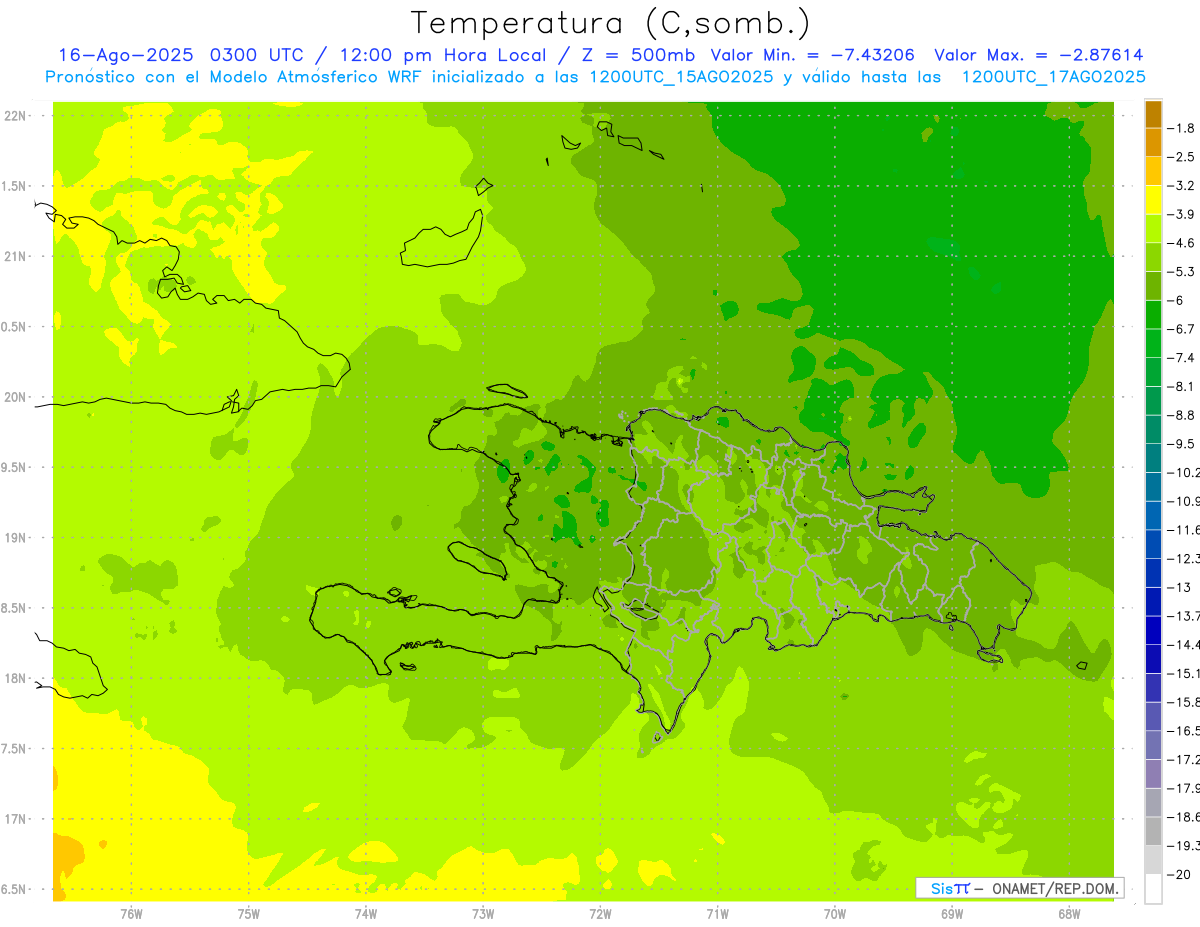
Task: Click the "-1.8" colorbar value label
Action: tap(1180, 128)
